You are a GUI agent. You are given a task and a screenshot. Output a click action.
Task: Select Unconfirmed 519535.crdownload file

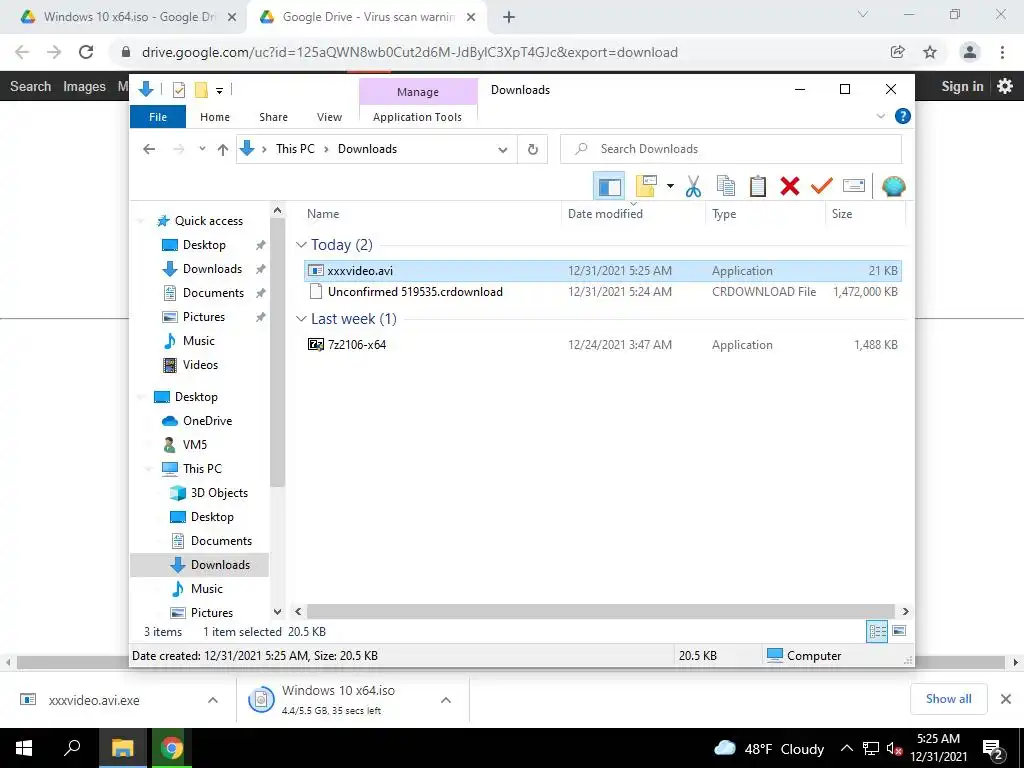point(603,292)
